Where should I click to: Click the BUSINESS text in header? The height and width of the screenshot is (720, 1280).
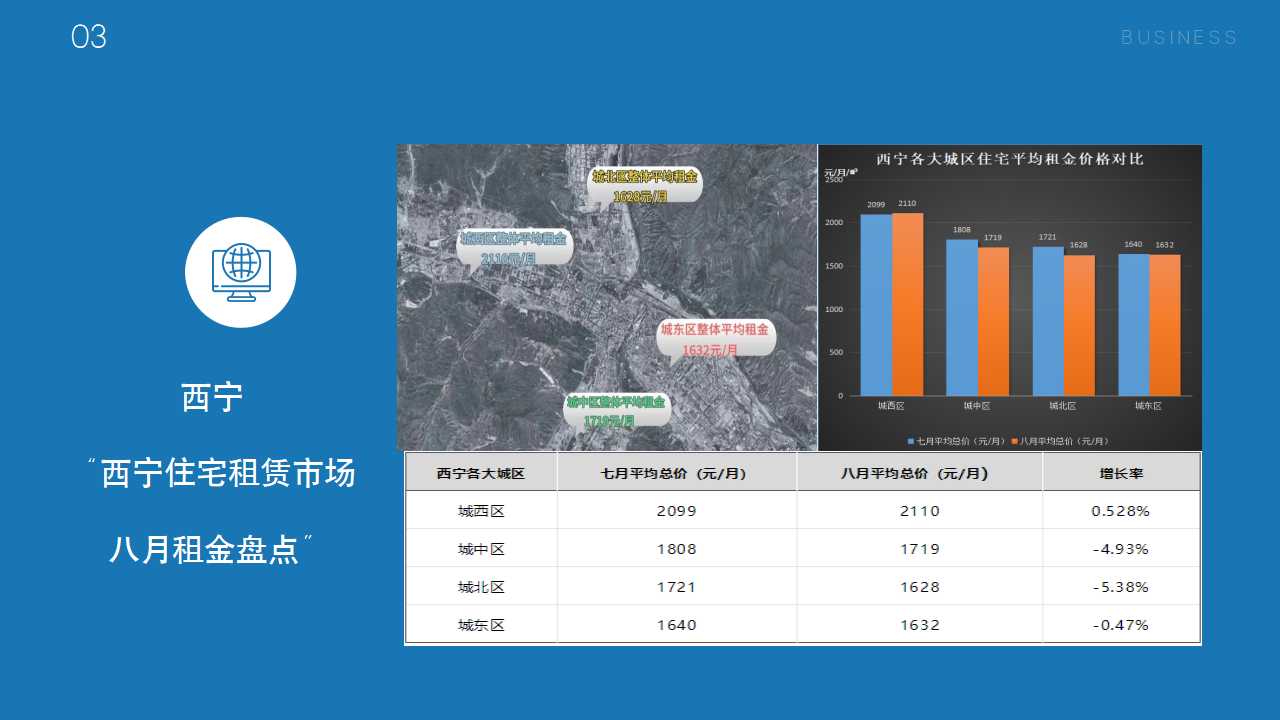[x=1179, y=38]
